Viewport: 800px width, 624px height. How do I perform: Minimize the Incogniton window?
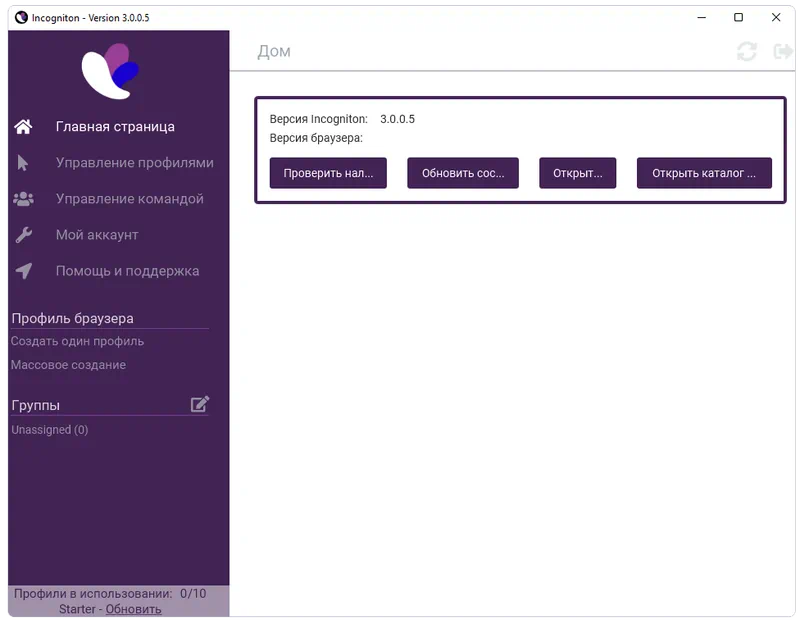[702, 18]
